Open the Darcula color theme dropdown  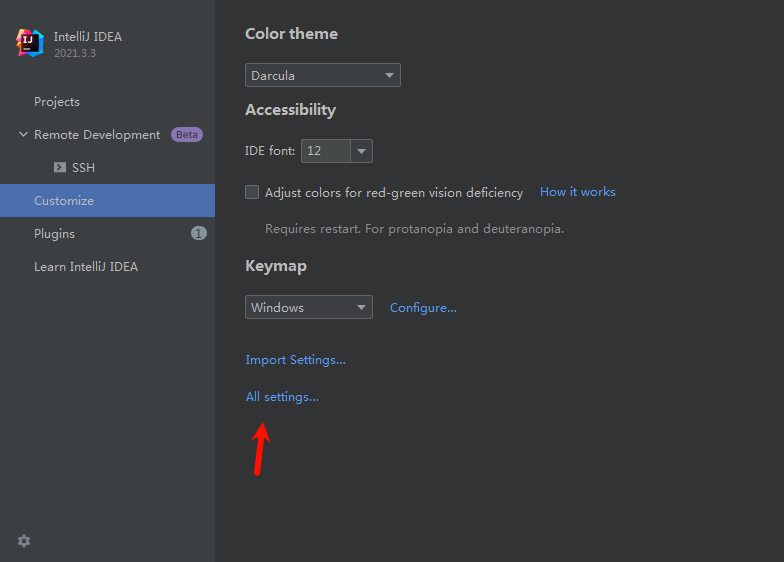click(322, 75)
